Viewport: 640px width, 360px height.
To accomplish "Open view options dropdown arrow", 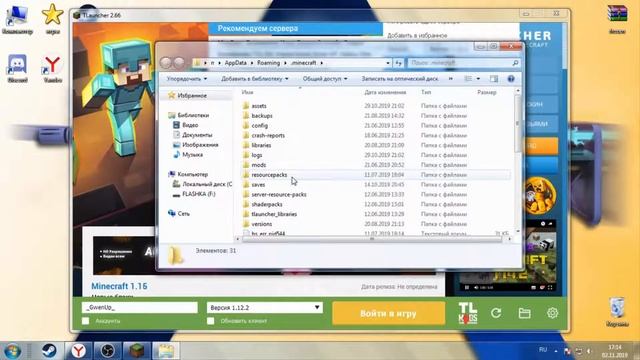I will 478,79.
